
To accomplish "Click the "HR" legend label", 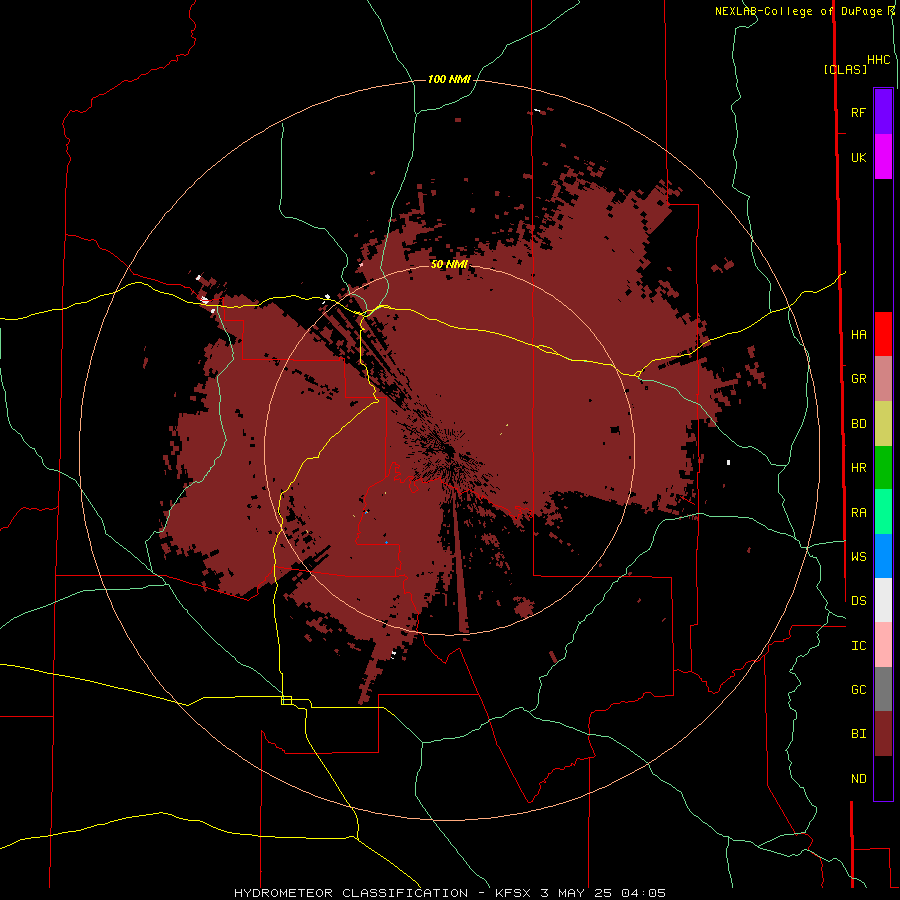I will [x=858, y=468].
